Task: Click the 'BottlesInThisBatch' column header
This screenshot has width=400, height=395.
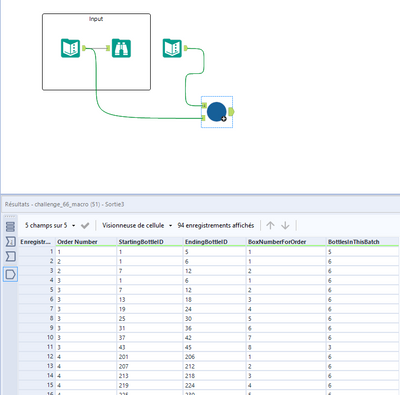Action: (x=362, y=242)
